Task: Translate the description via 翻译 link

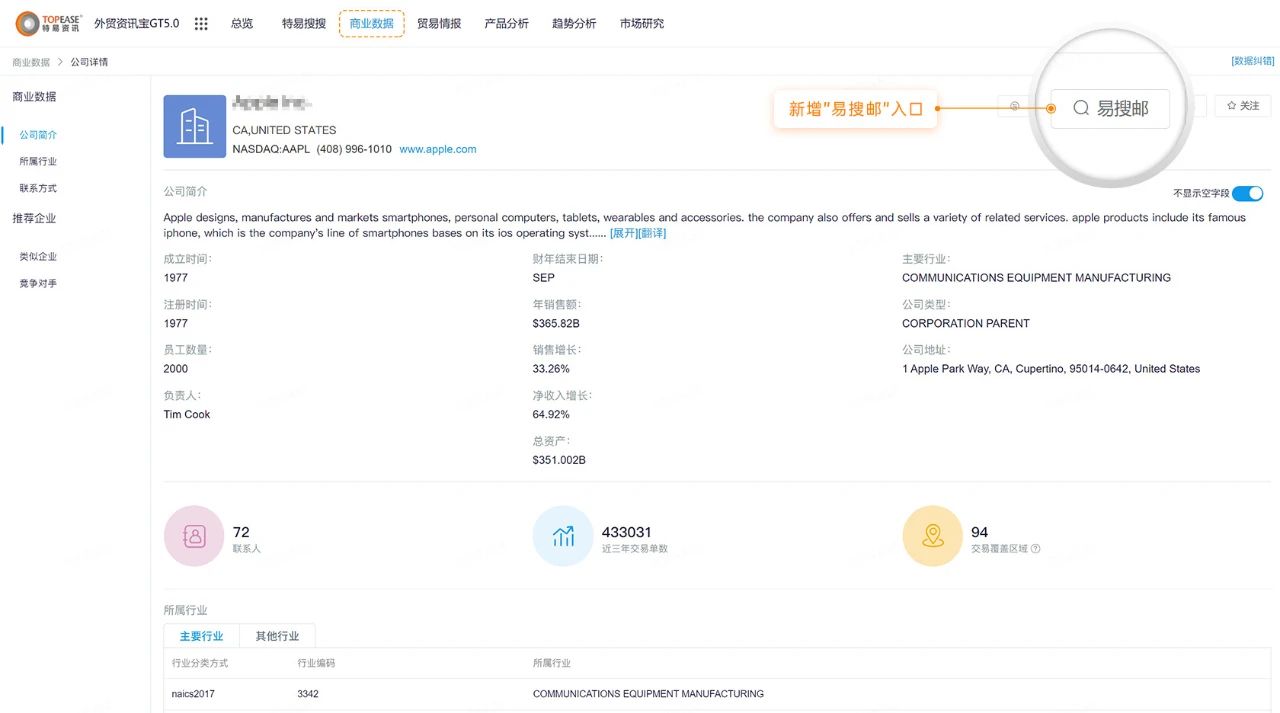Action: point(652,233)
